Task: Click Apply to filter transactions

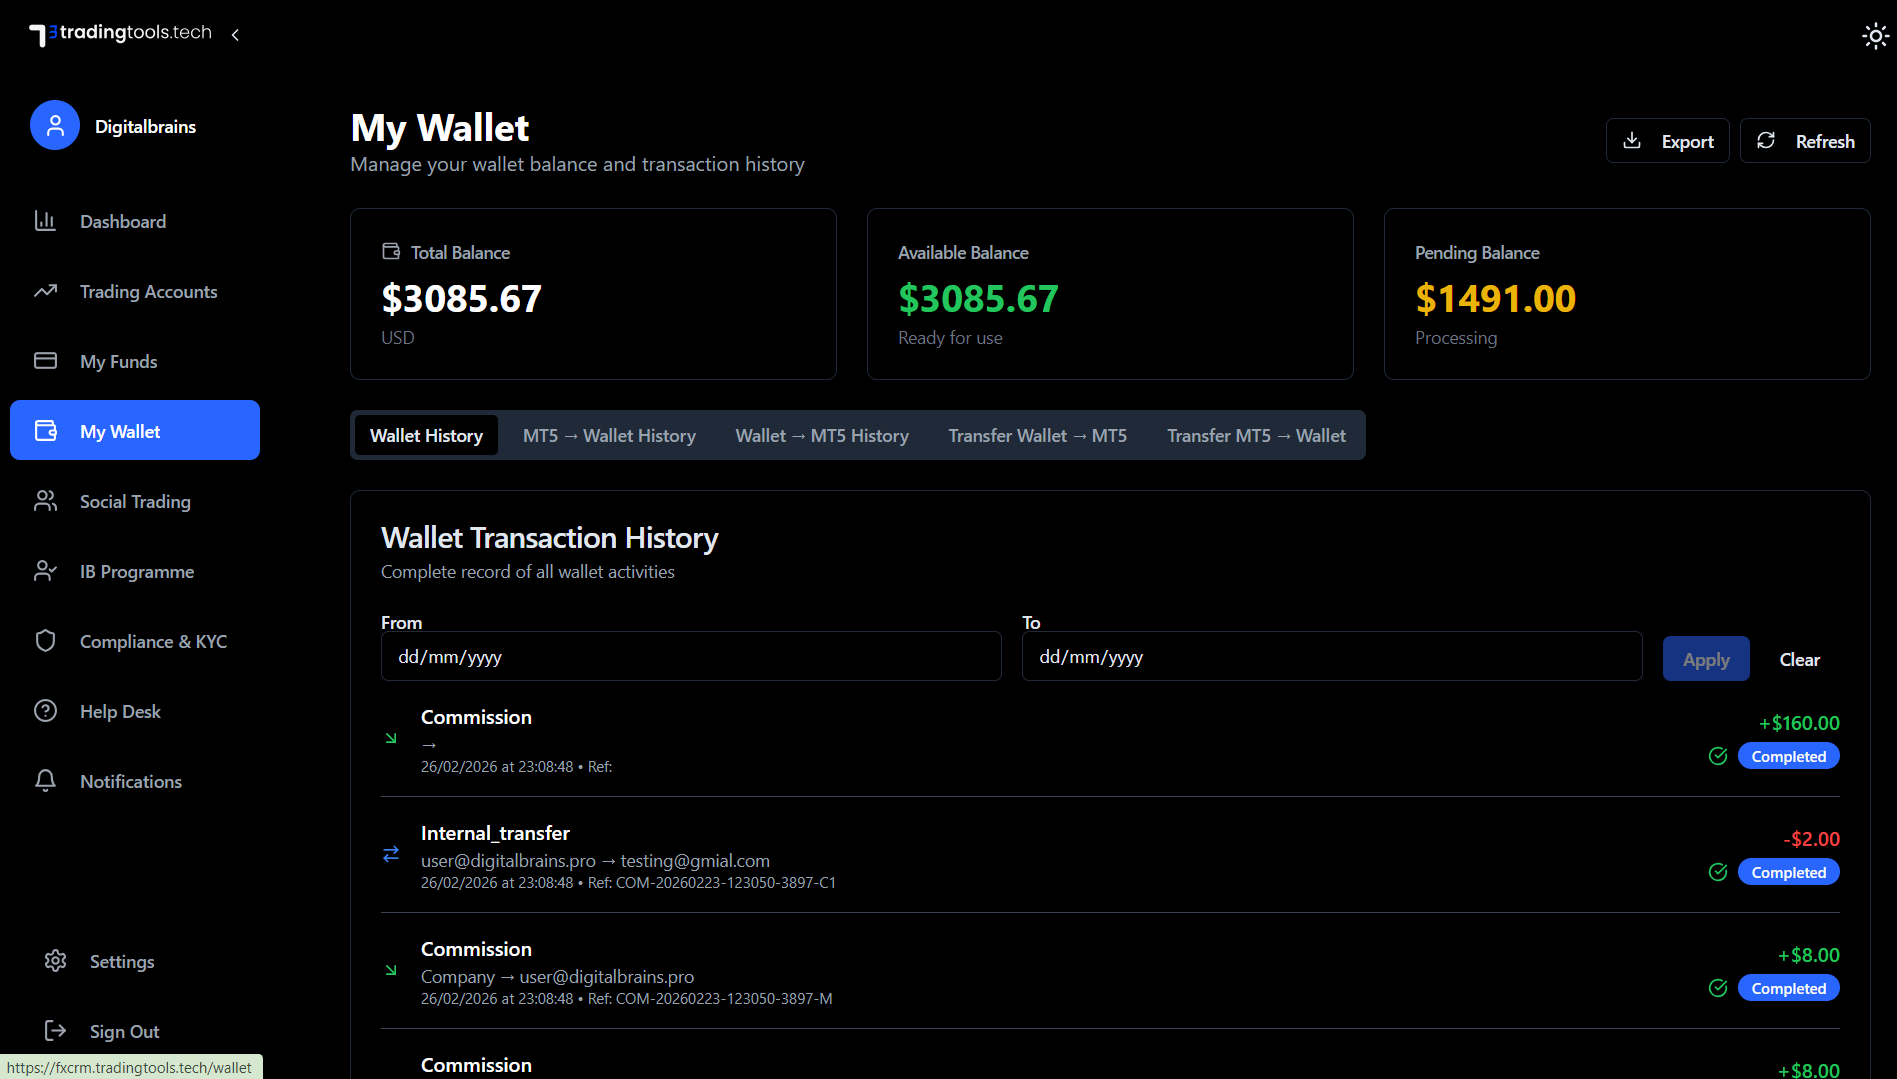Action: tap(1705, 660)
